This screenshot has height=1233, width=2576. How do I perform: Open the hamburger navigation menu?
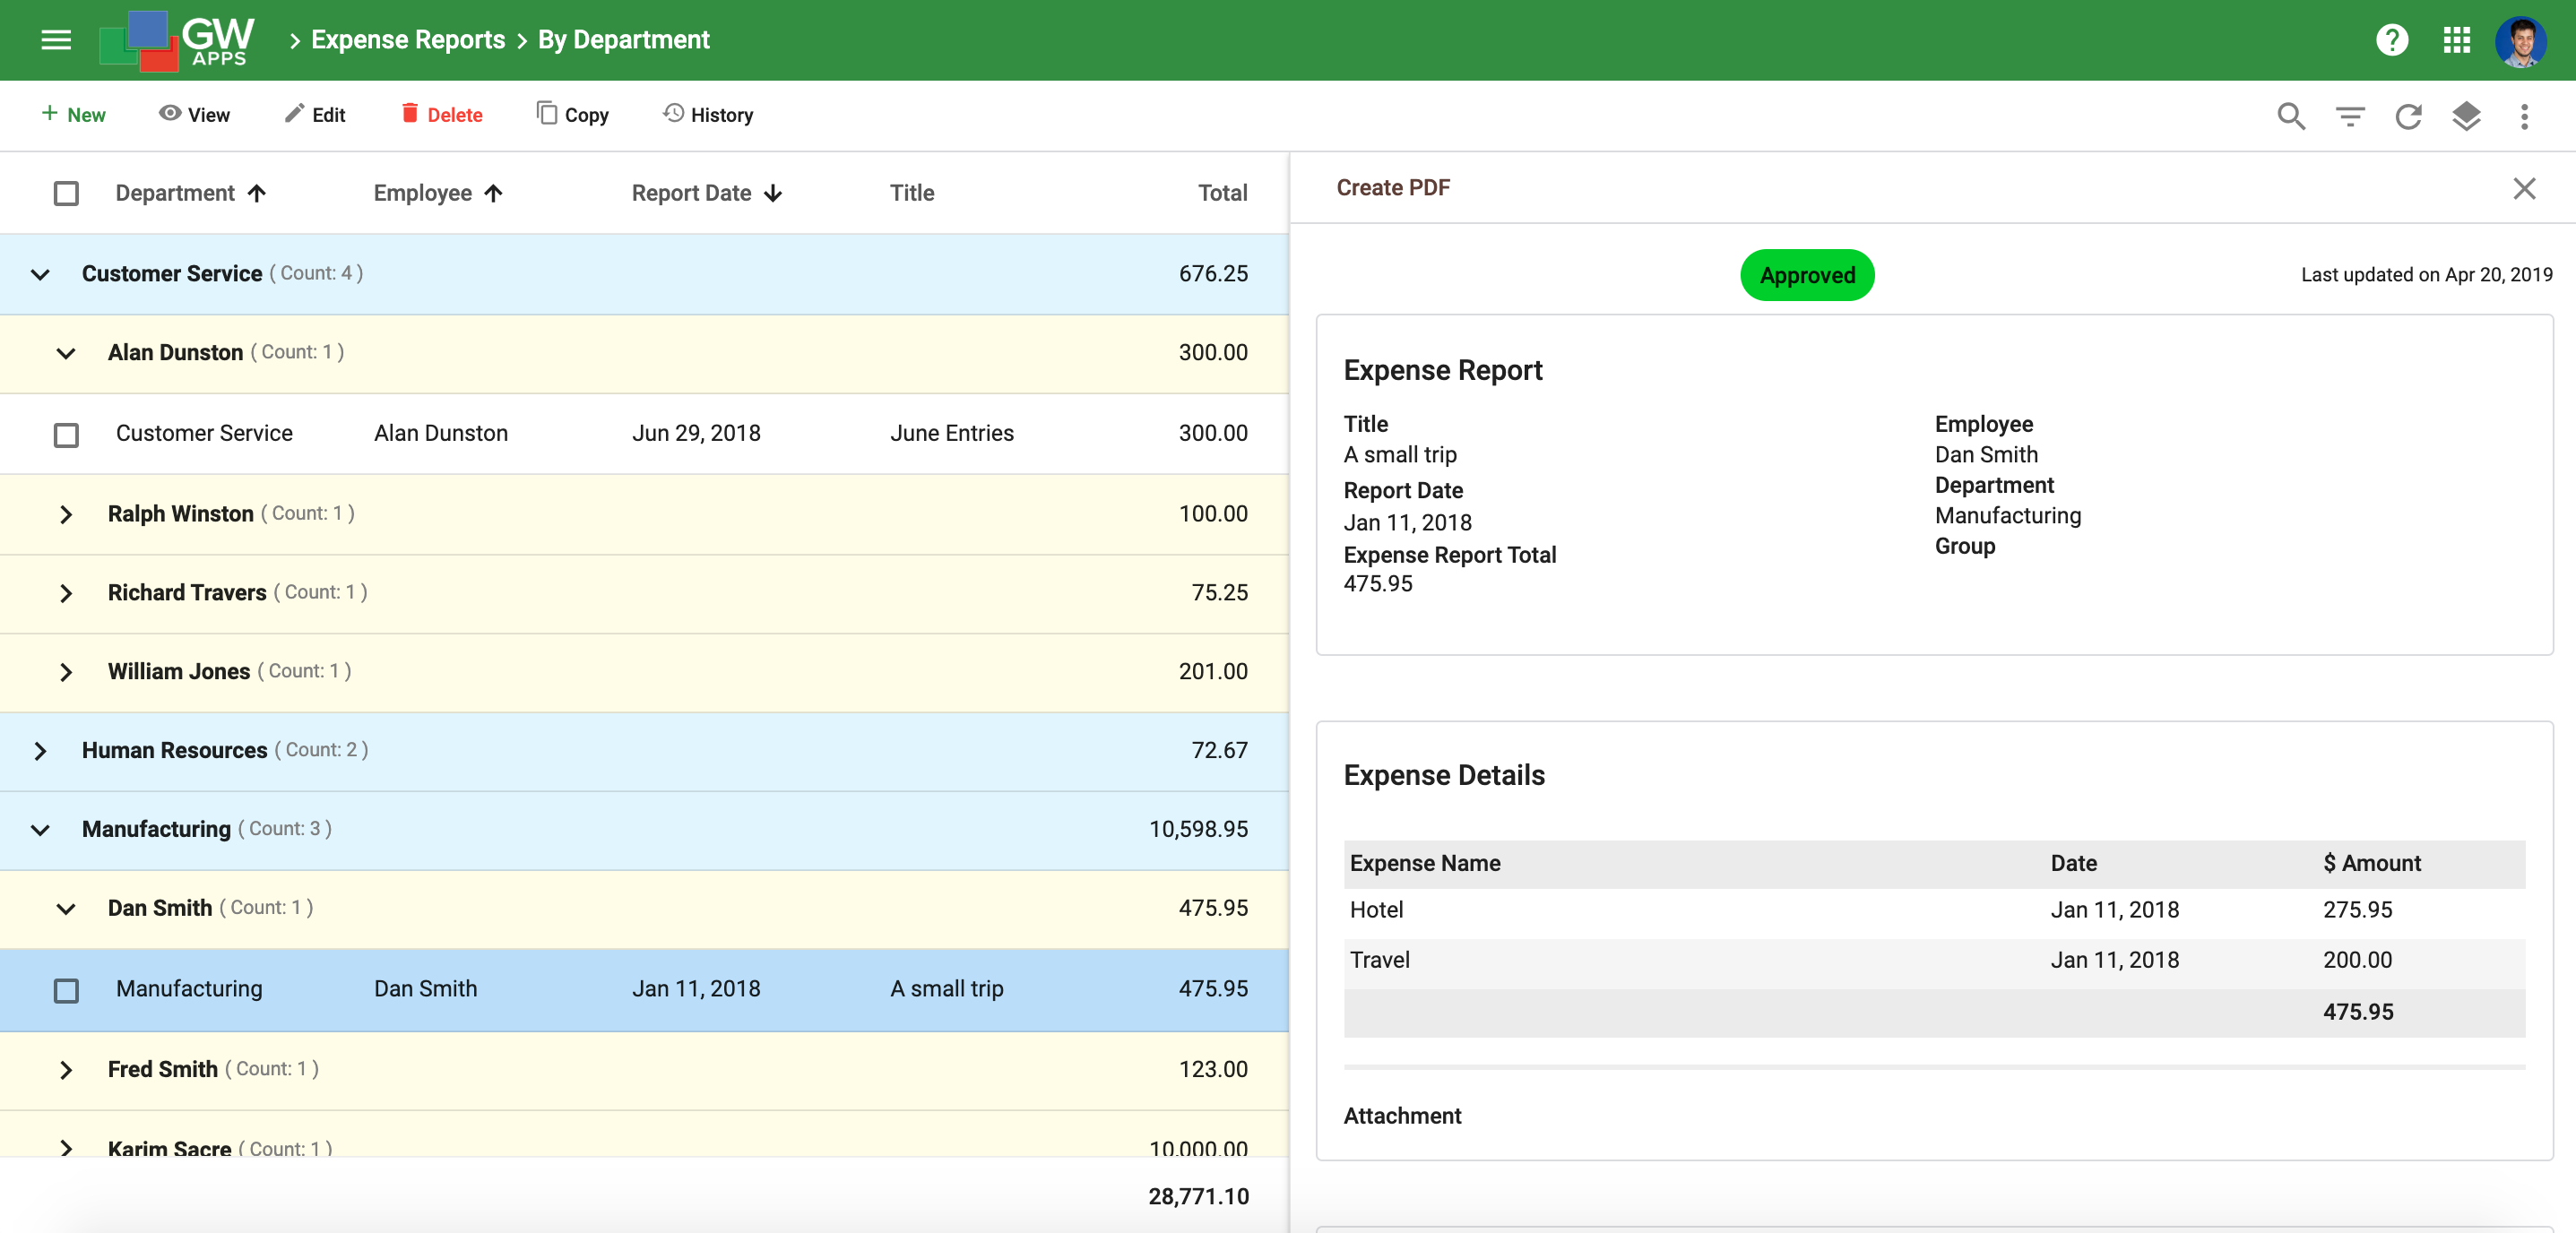point(56,40)
